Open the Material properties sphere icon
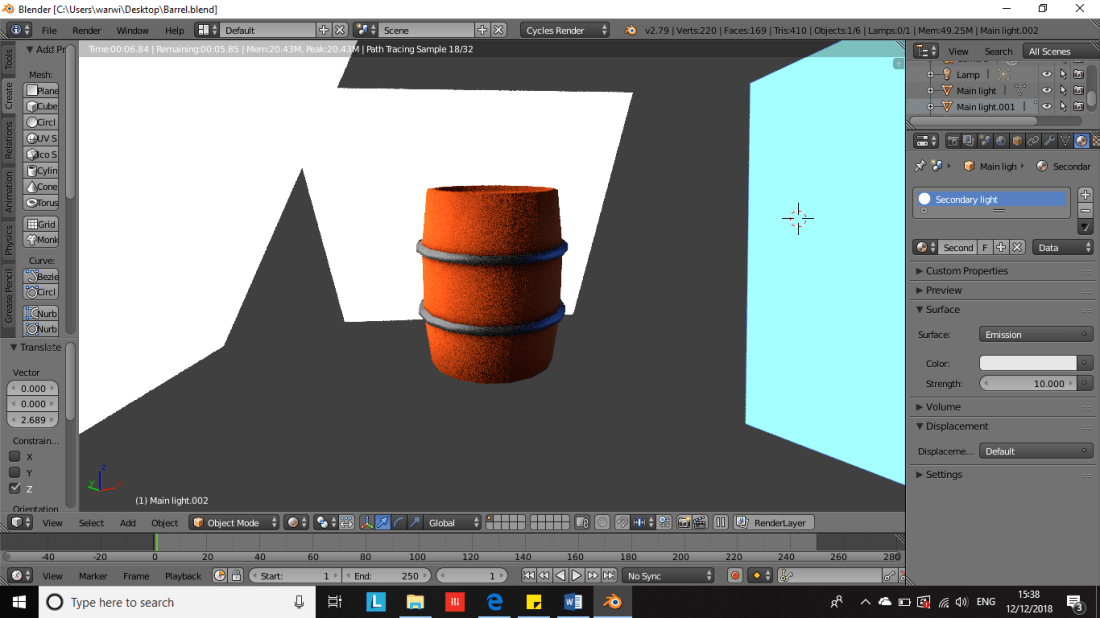The width and height of the screenshot is (1100, 618). point(1080,141)
